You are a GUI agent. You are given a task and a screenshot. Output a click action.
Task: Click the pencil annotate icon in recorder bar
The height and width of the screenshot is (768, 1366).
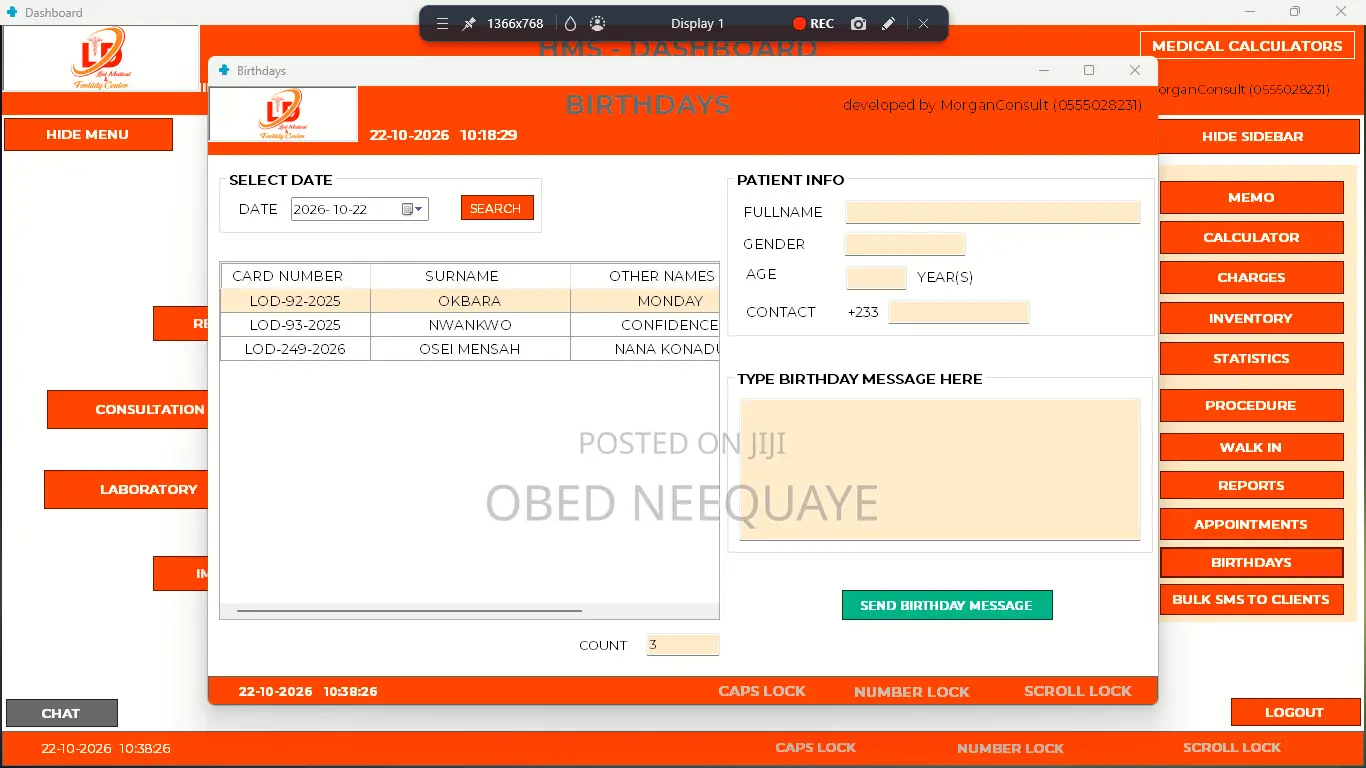click(888, 23)
